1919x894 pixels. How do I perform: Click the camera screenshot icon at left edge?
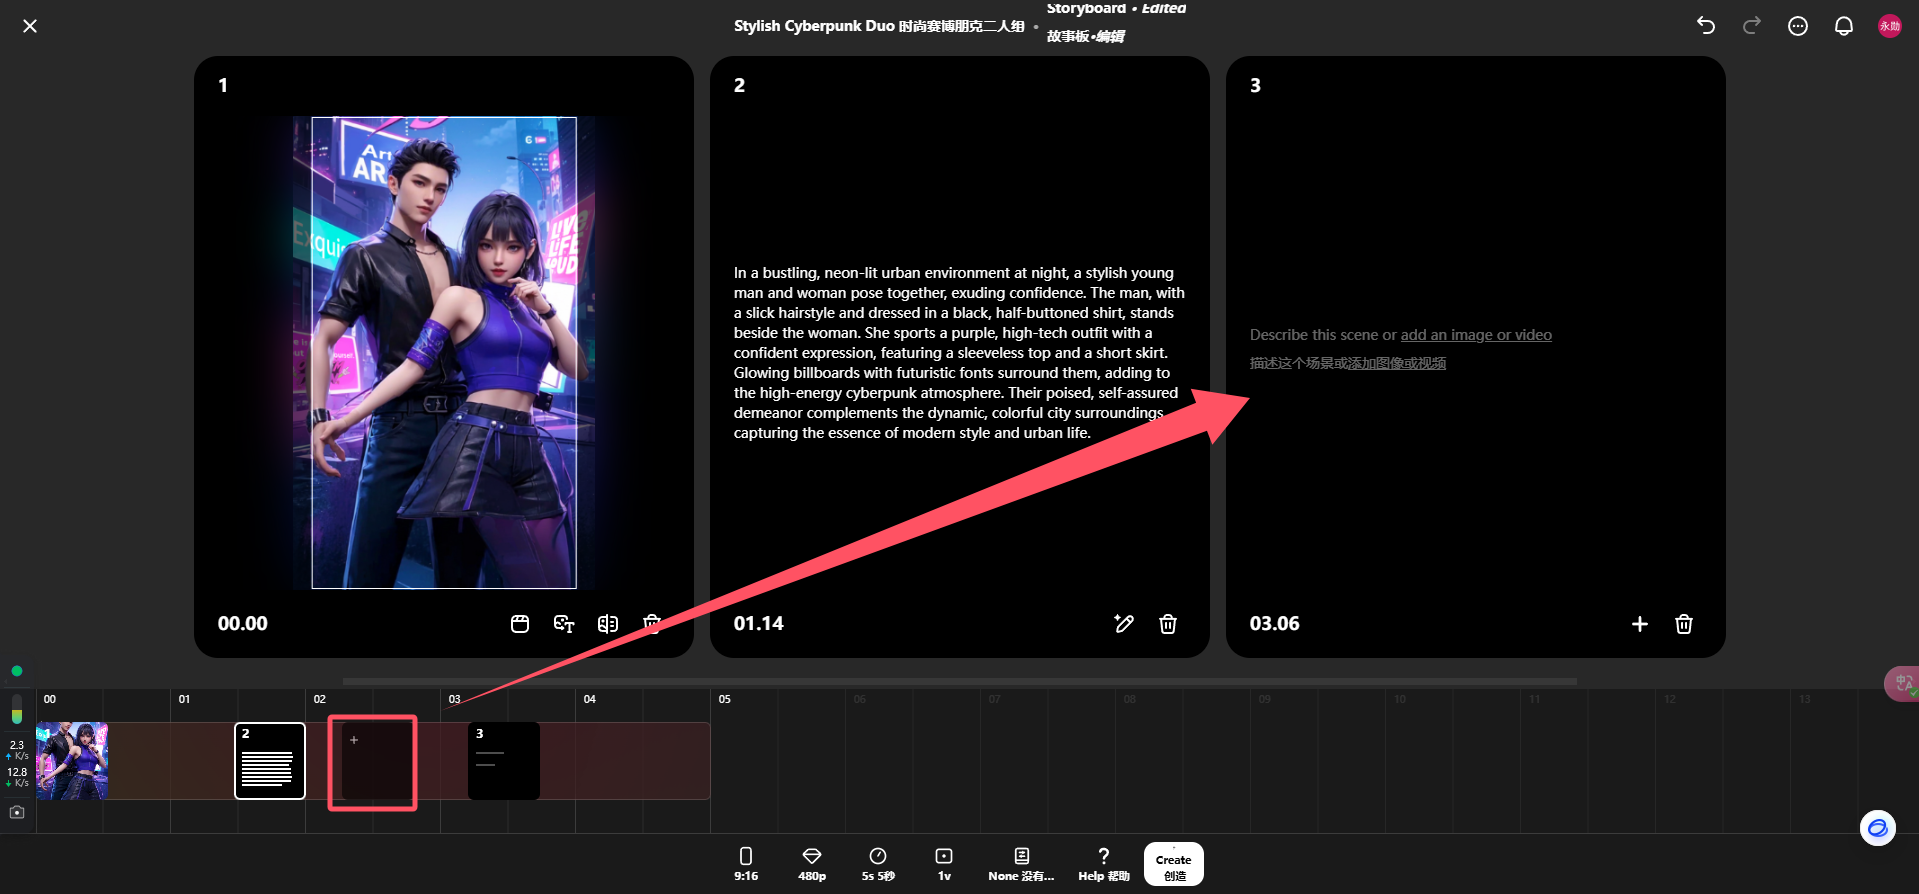[17, 812]
